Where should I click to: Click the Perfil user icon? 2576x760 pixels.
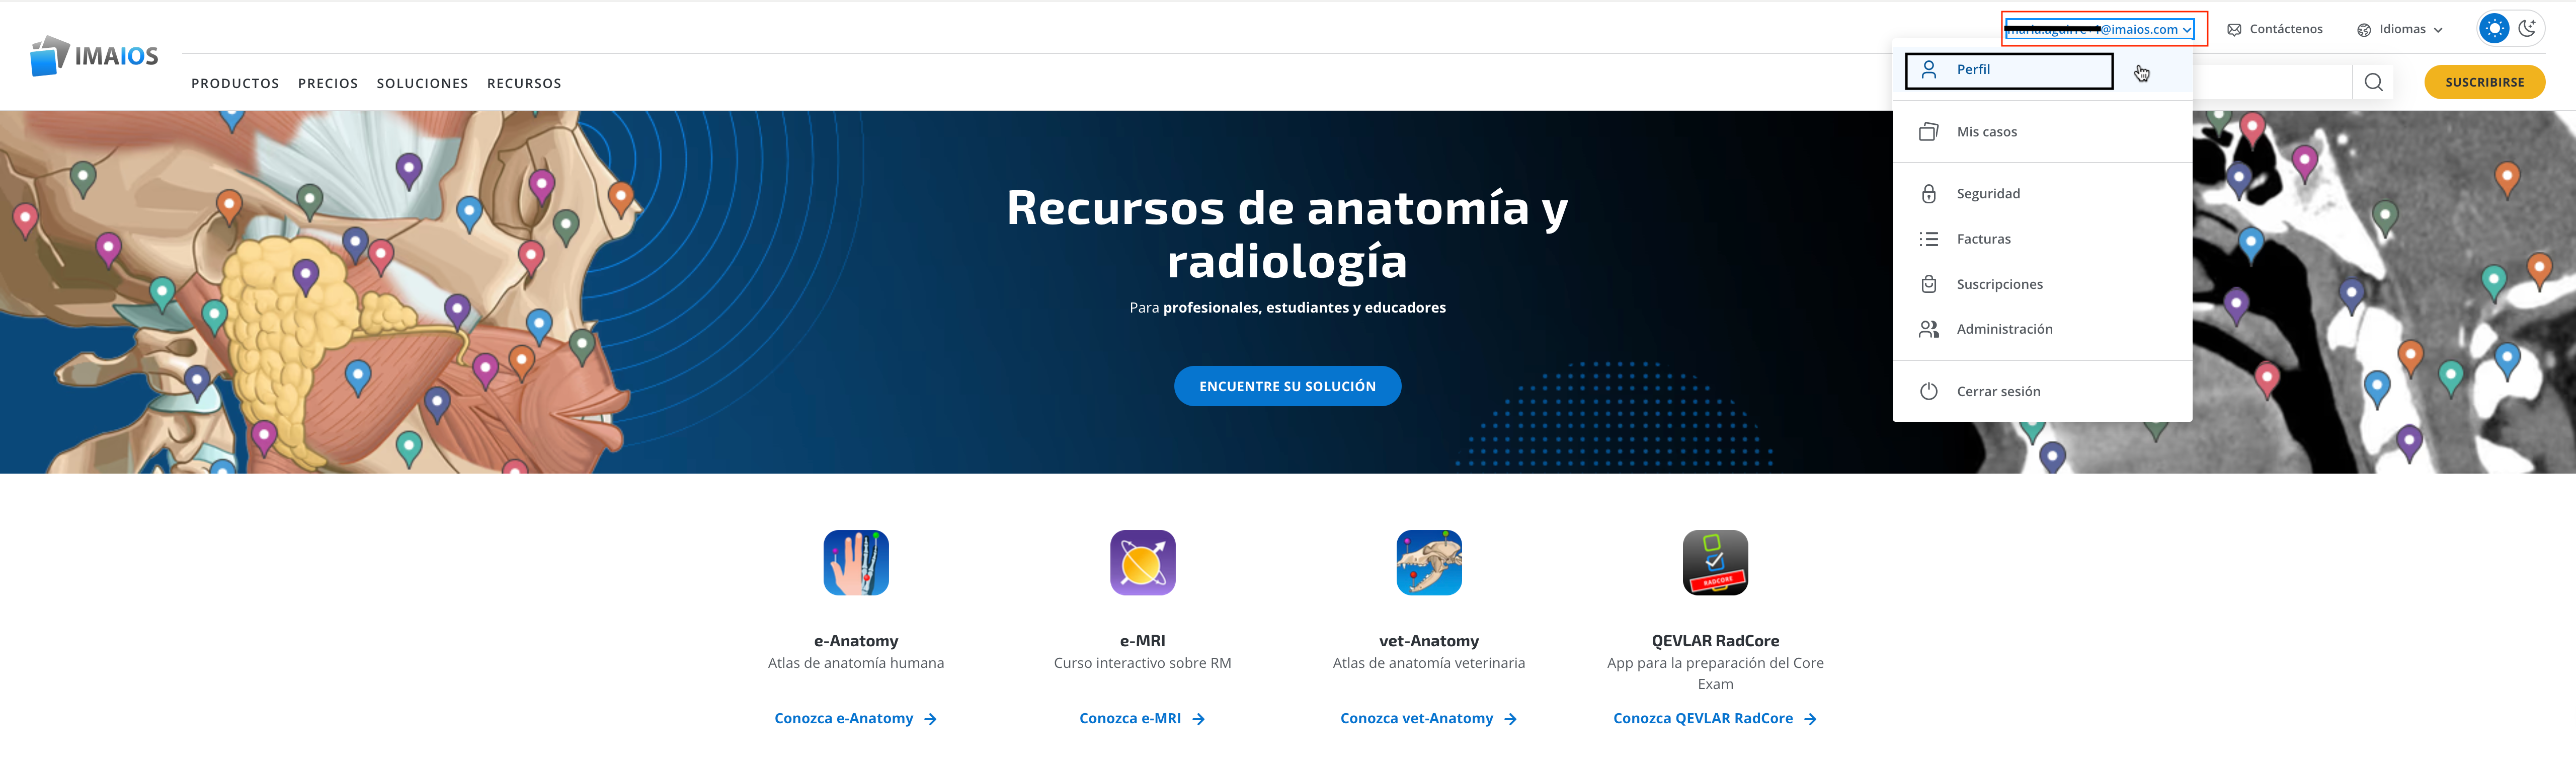point(1929,69)
